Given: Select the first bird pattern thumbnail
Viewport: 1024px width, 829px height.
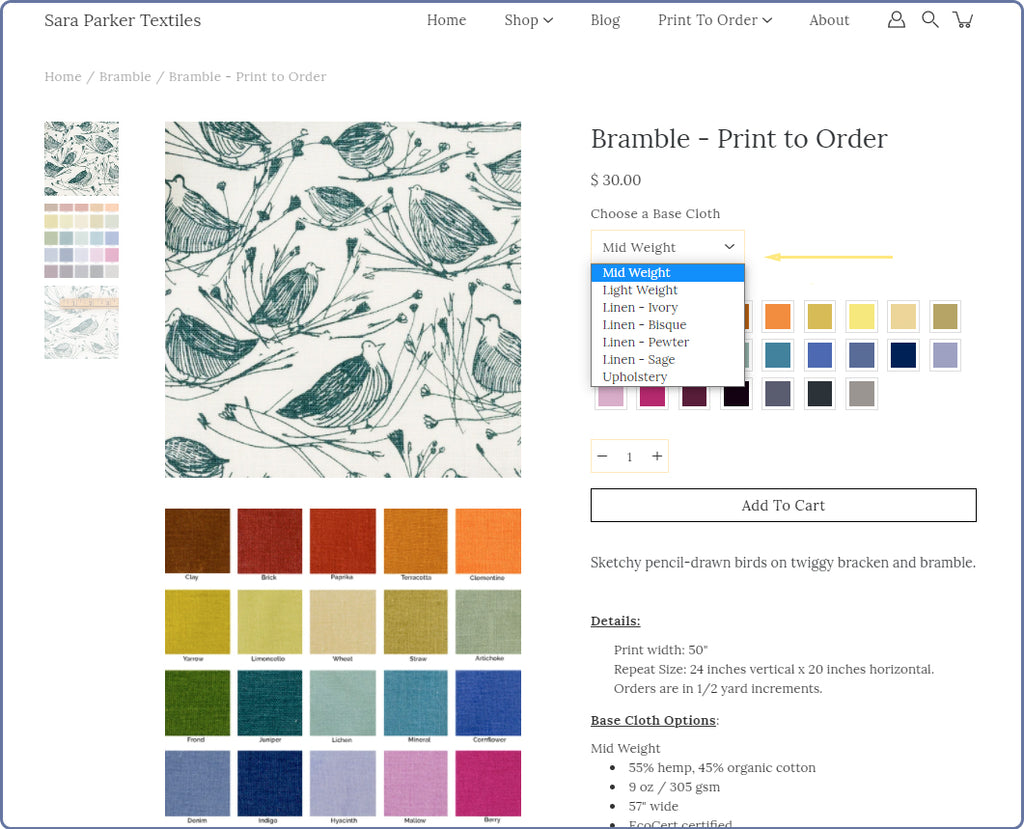Looking at the screenshot, I should tap(81, 158).
